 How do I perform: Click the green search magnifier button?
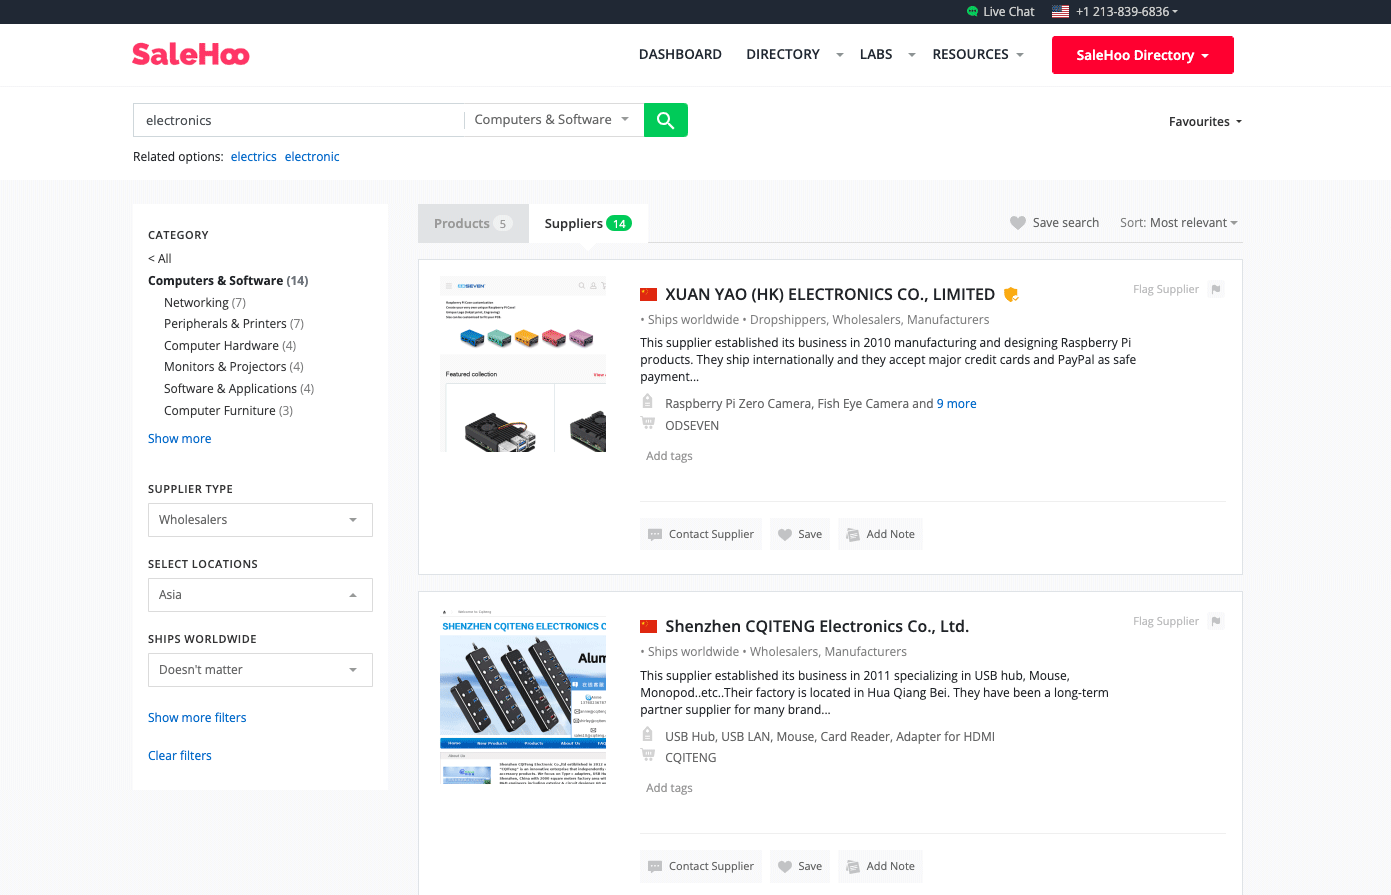[x=665, y=120]
